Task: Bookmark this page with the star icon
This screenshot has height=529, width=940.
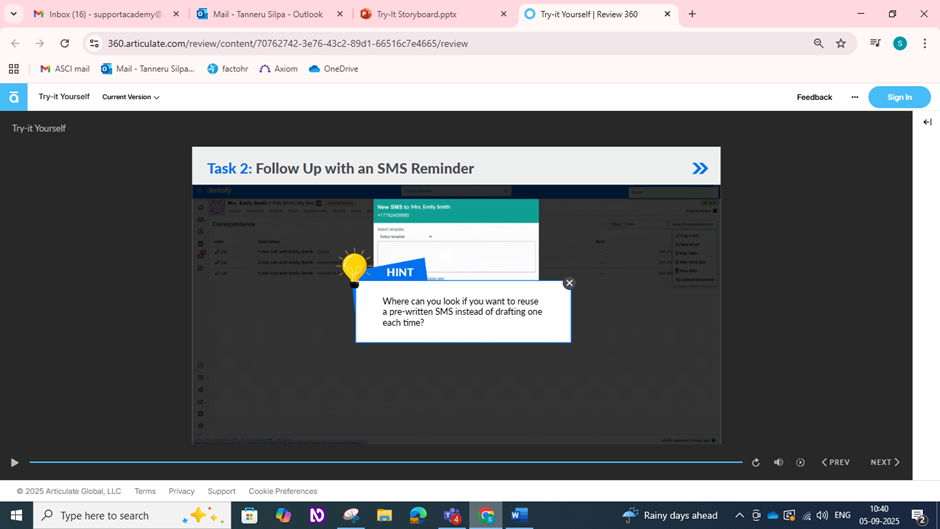Action: [x=841, y=43]
